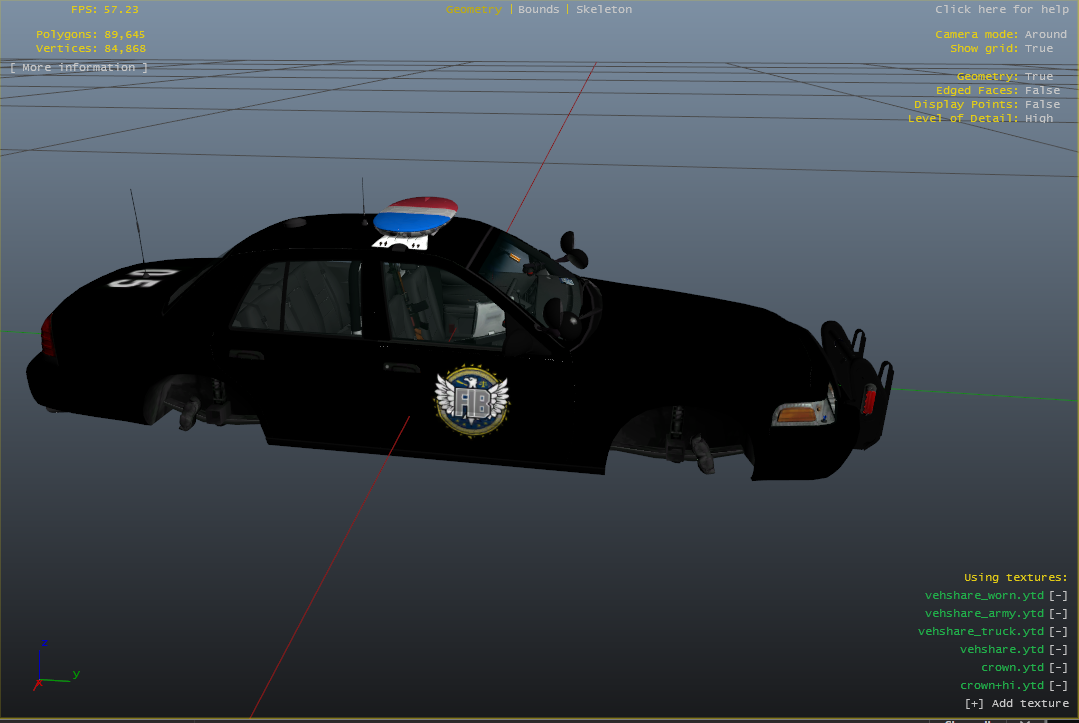Remove the vehshare_worn.ytd texture
This screenshot has width=1079, height=723.
point(1058,596)
